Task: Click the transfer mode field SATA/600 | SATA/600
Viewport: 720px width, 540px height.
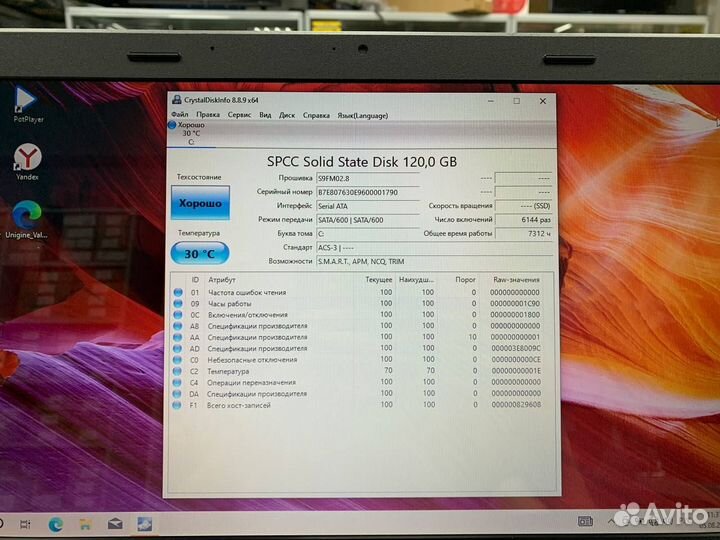Action: [368, 220]
